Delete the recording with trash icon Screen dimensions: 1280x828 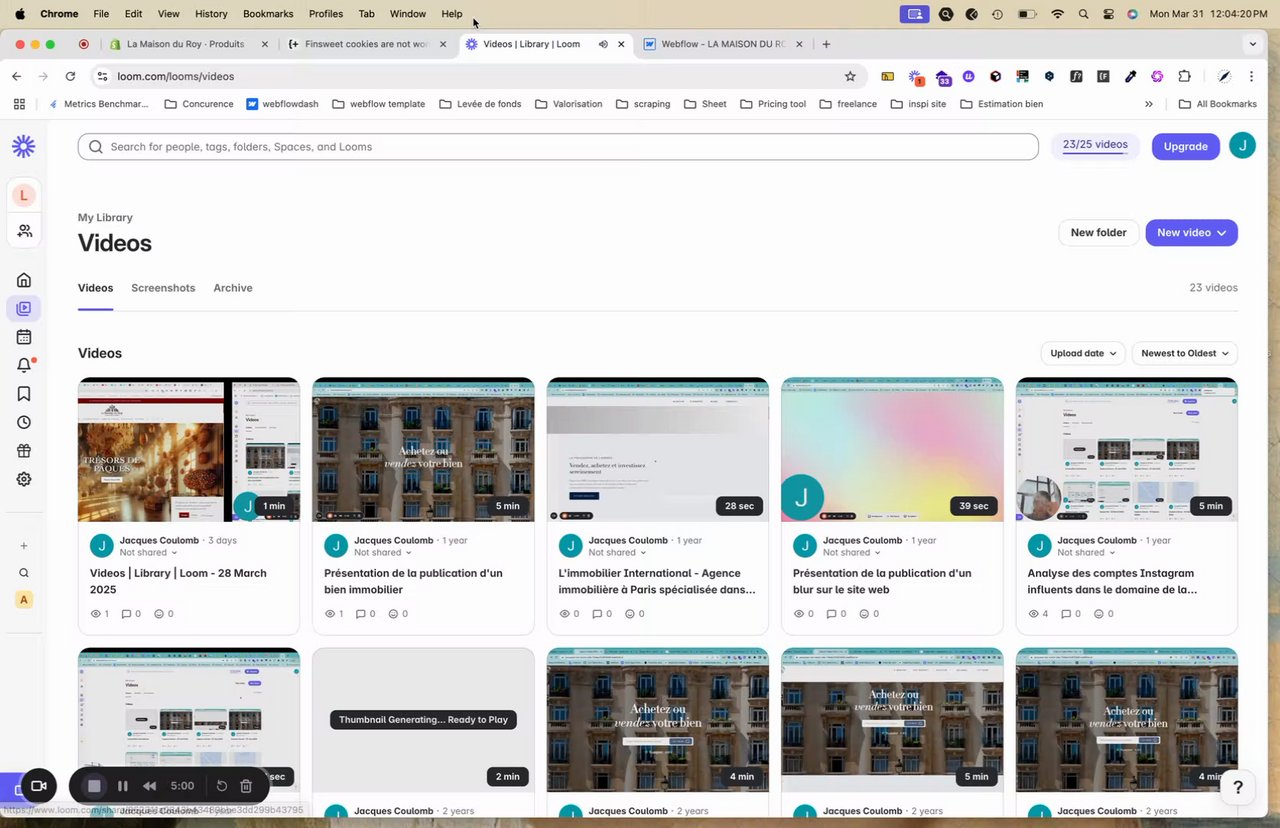pyautogui.click(x=246, y=786)
